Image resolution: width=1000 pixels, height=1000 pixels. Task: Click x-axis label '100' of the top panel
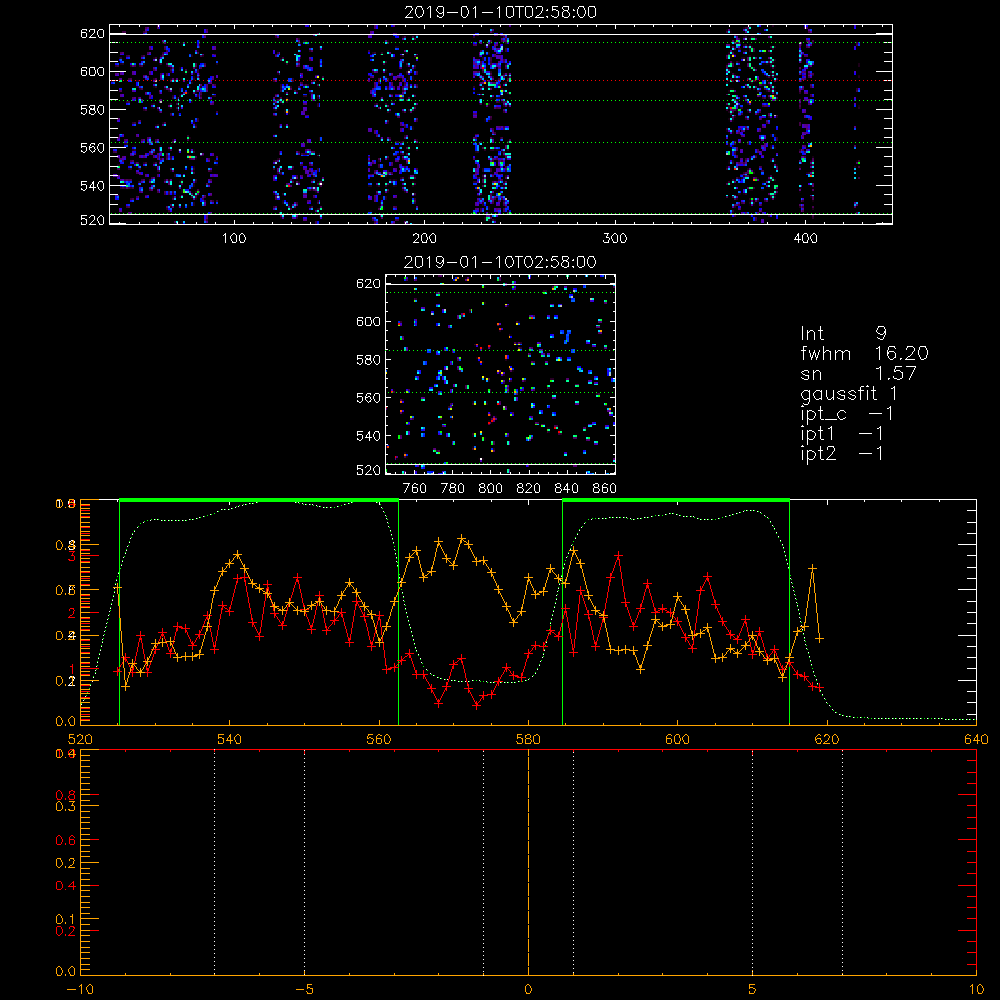(234, 239)
